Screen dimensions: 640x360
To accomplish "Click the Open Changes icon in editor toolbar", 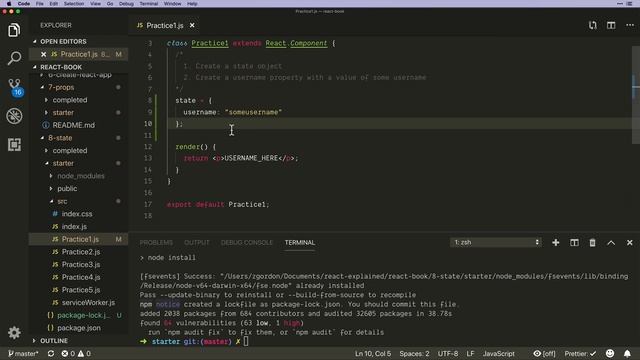I will coord(593,25).
